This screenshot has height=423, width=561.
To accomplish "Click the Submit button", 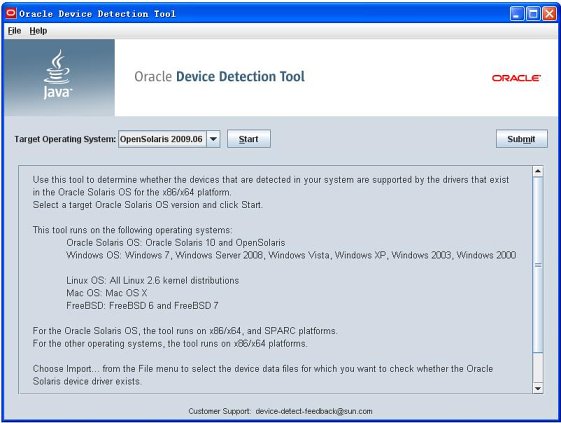I will (522, 139).
